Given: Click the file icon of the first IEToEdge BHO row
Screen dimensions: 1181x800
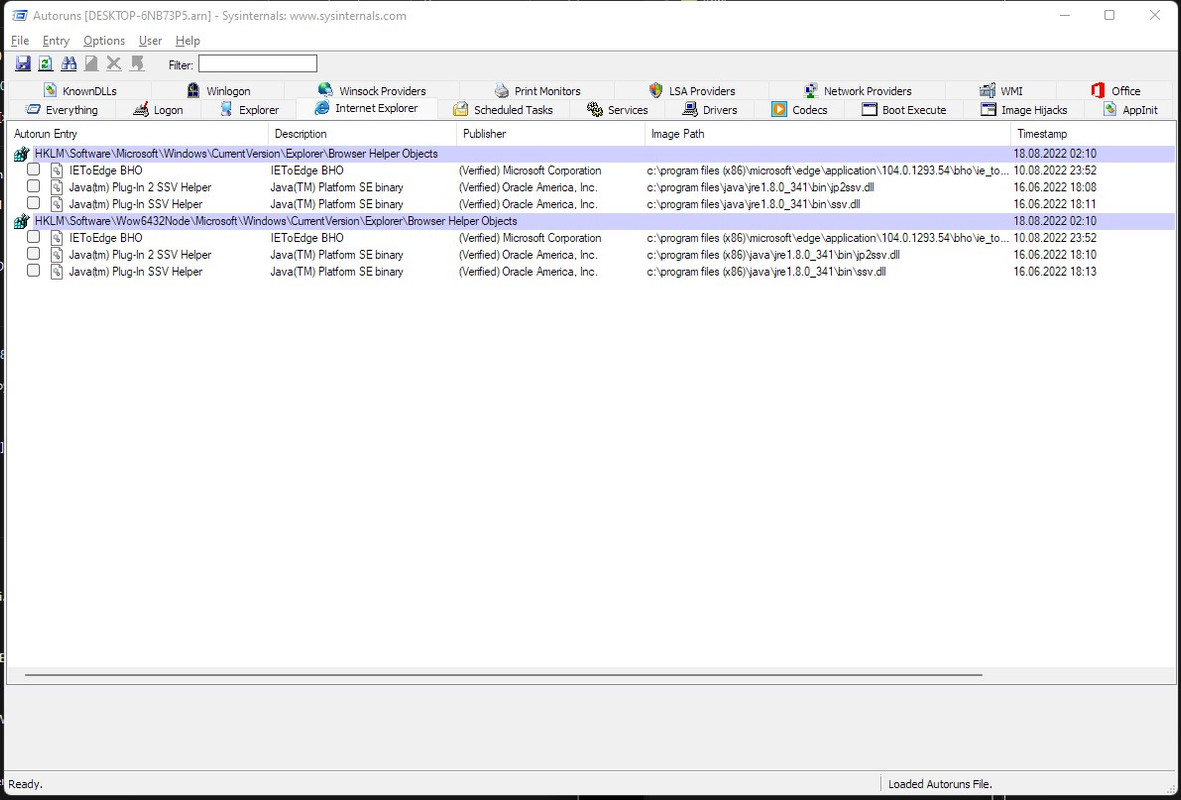Looking at the screenshot, I should coord(56,171).
